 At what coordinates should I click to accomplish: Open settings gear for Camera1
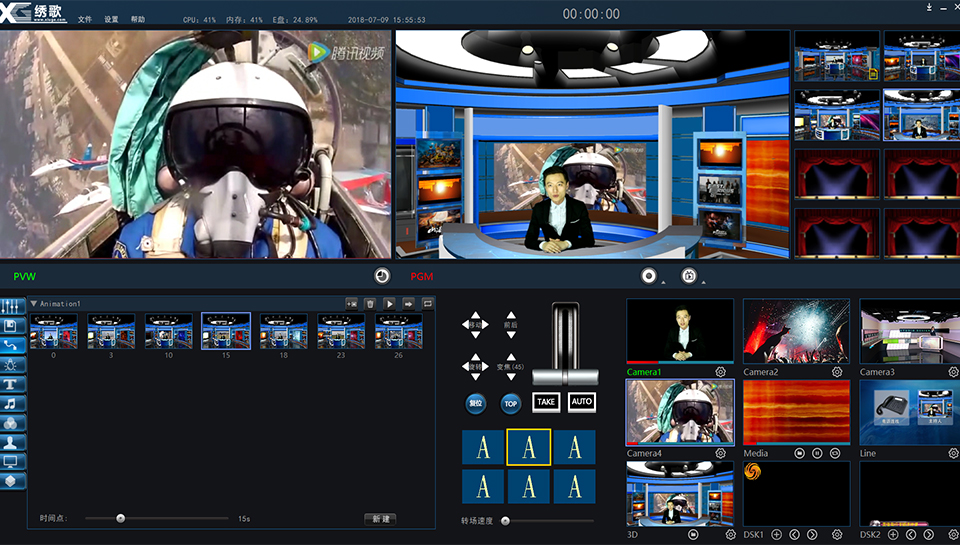[x=720, y=372]
